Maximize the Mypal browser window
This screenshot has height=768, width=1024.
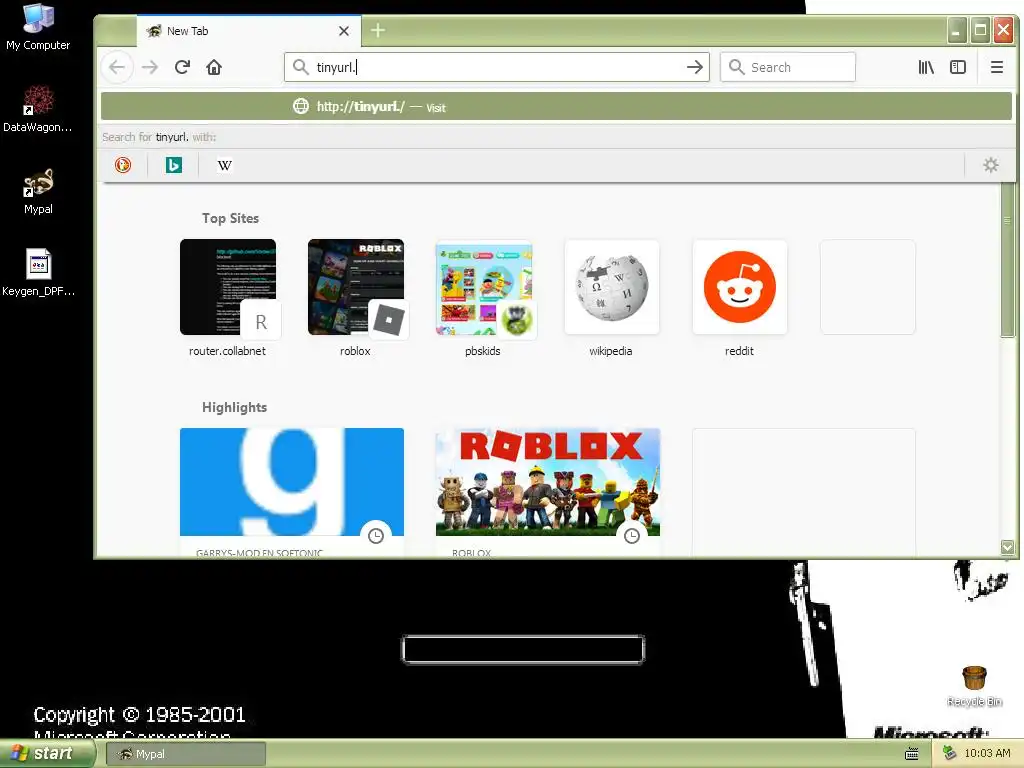point(980,30)
